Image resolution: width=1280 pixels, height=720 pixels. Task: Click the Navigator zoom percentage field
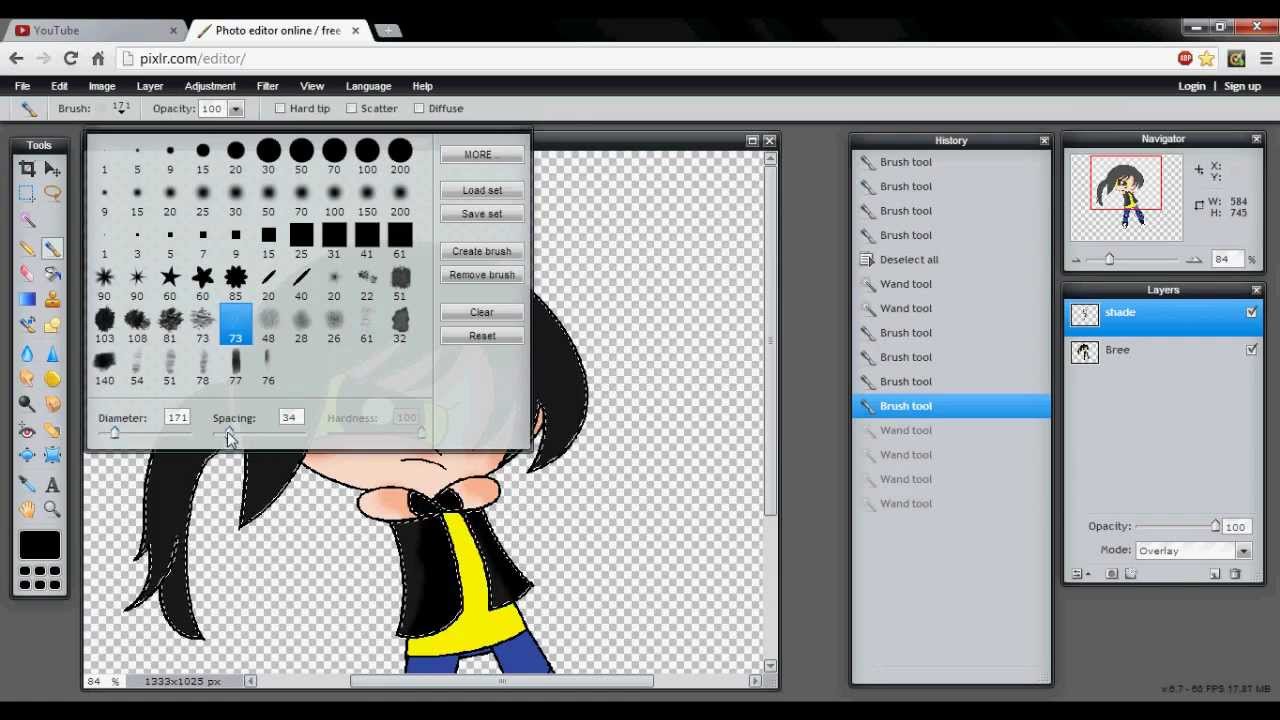tap(1226, 260)
